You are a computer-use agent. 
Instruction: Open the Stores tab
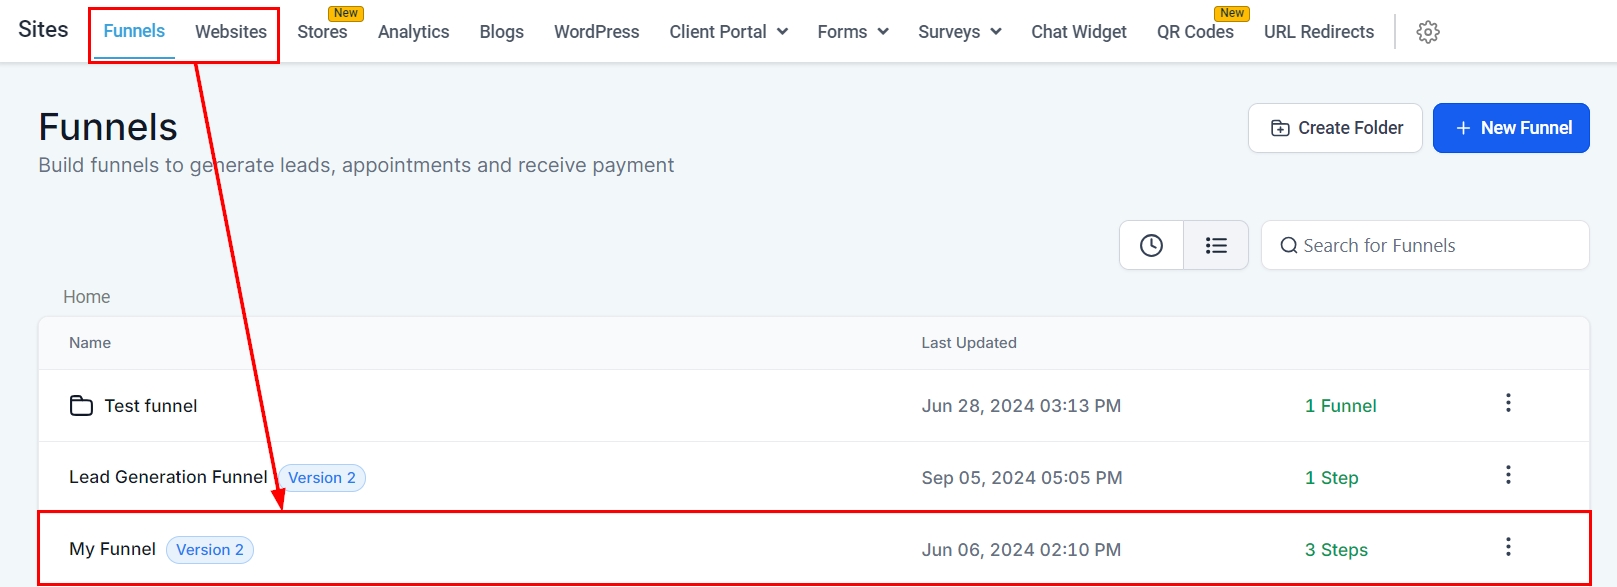pyautogui.click(x=322, y=32)
